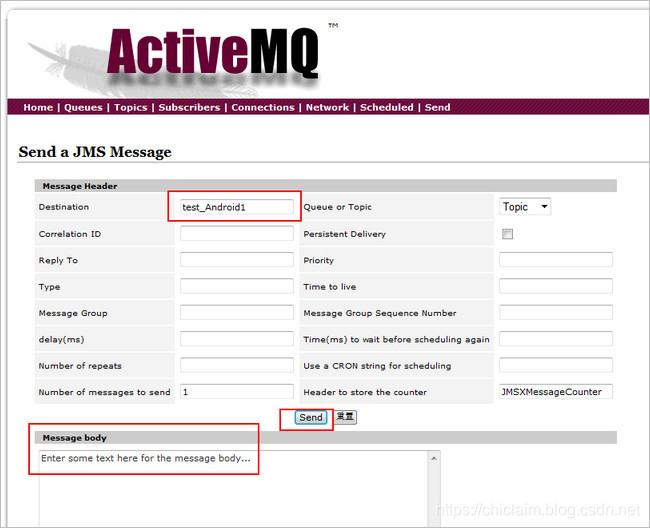The image size is (650, 528).
Task: Click the Message Group Sequence Number field
Action: [556, 312]
